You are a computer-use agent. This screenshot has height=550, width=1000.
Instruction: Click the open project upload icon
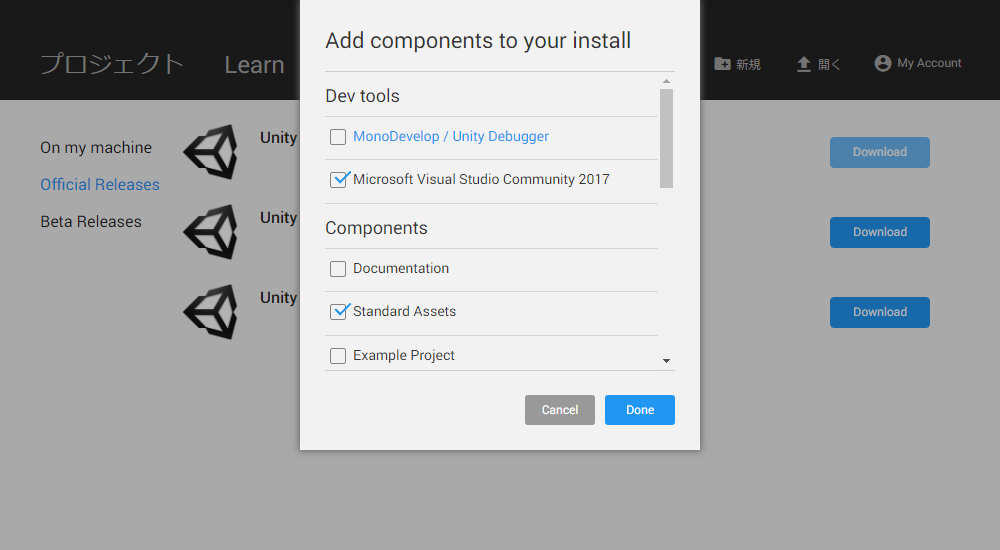coord(804,64)
